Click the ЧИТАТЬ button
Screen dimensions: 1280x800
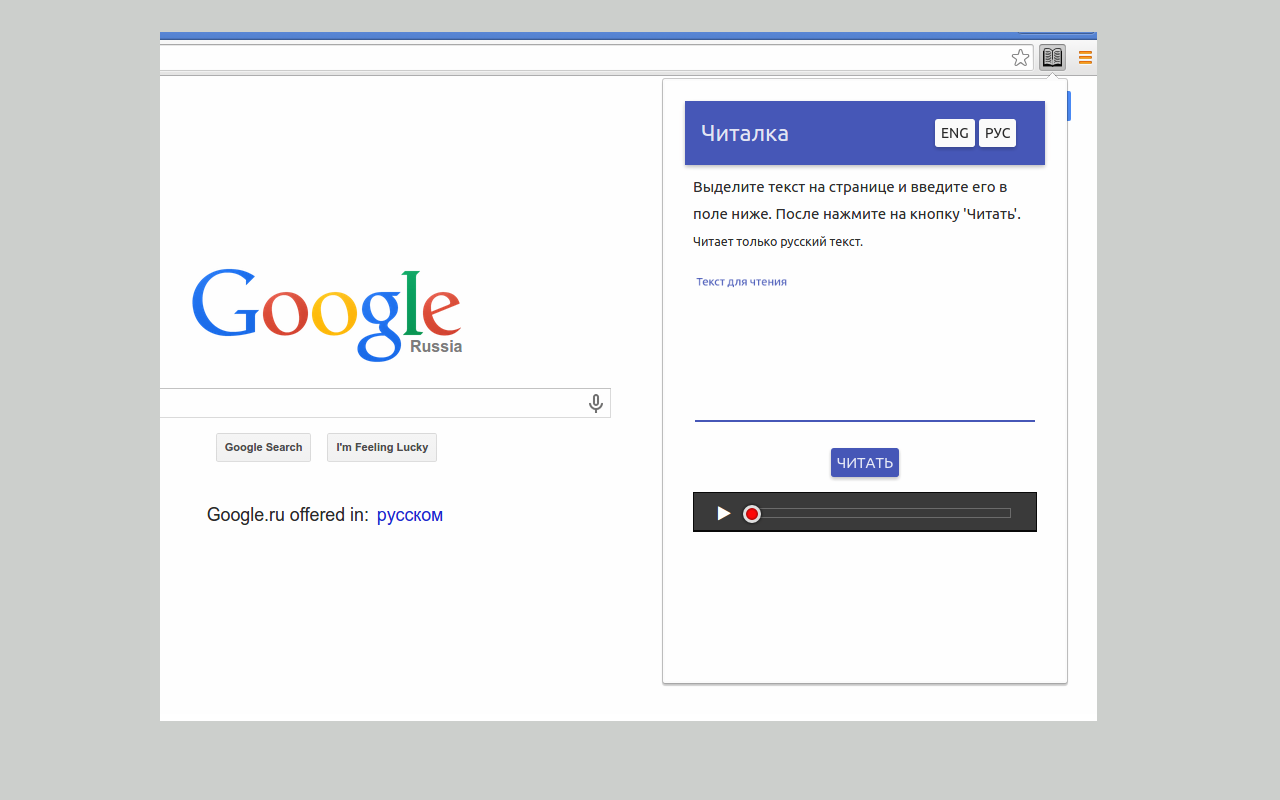865,462
